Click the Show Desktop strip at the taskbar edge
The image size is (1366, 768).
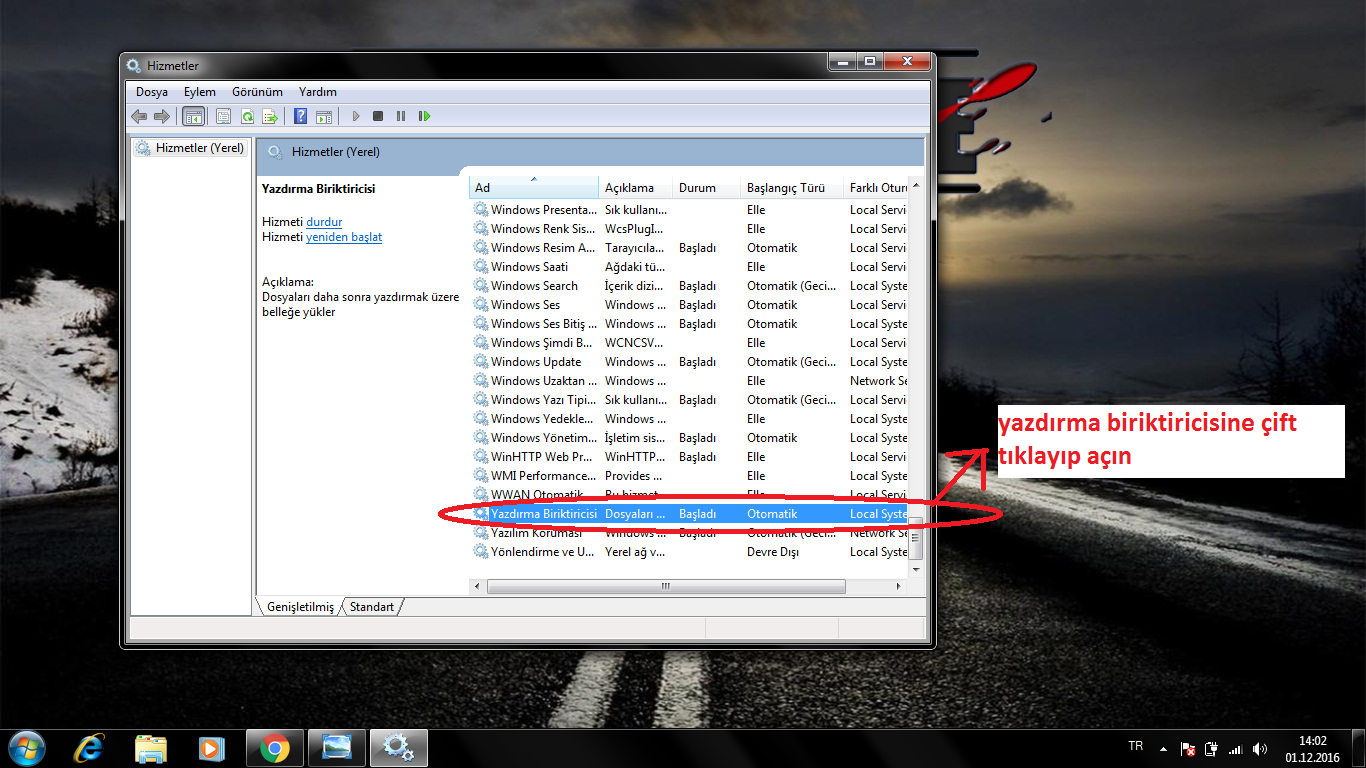pos(1358,748)
